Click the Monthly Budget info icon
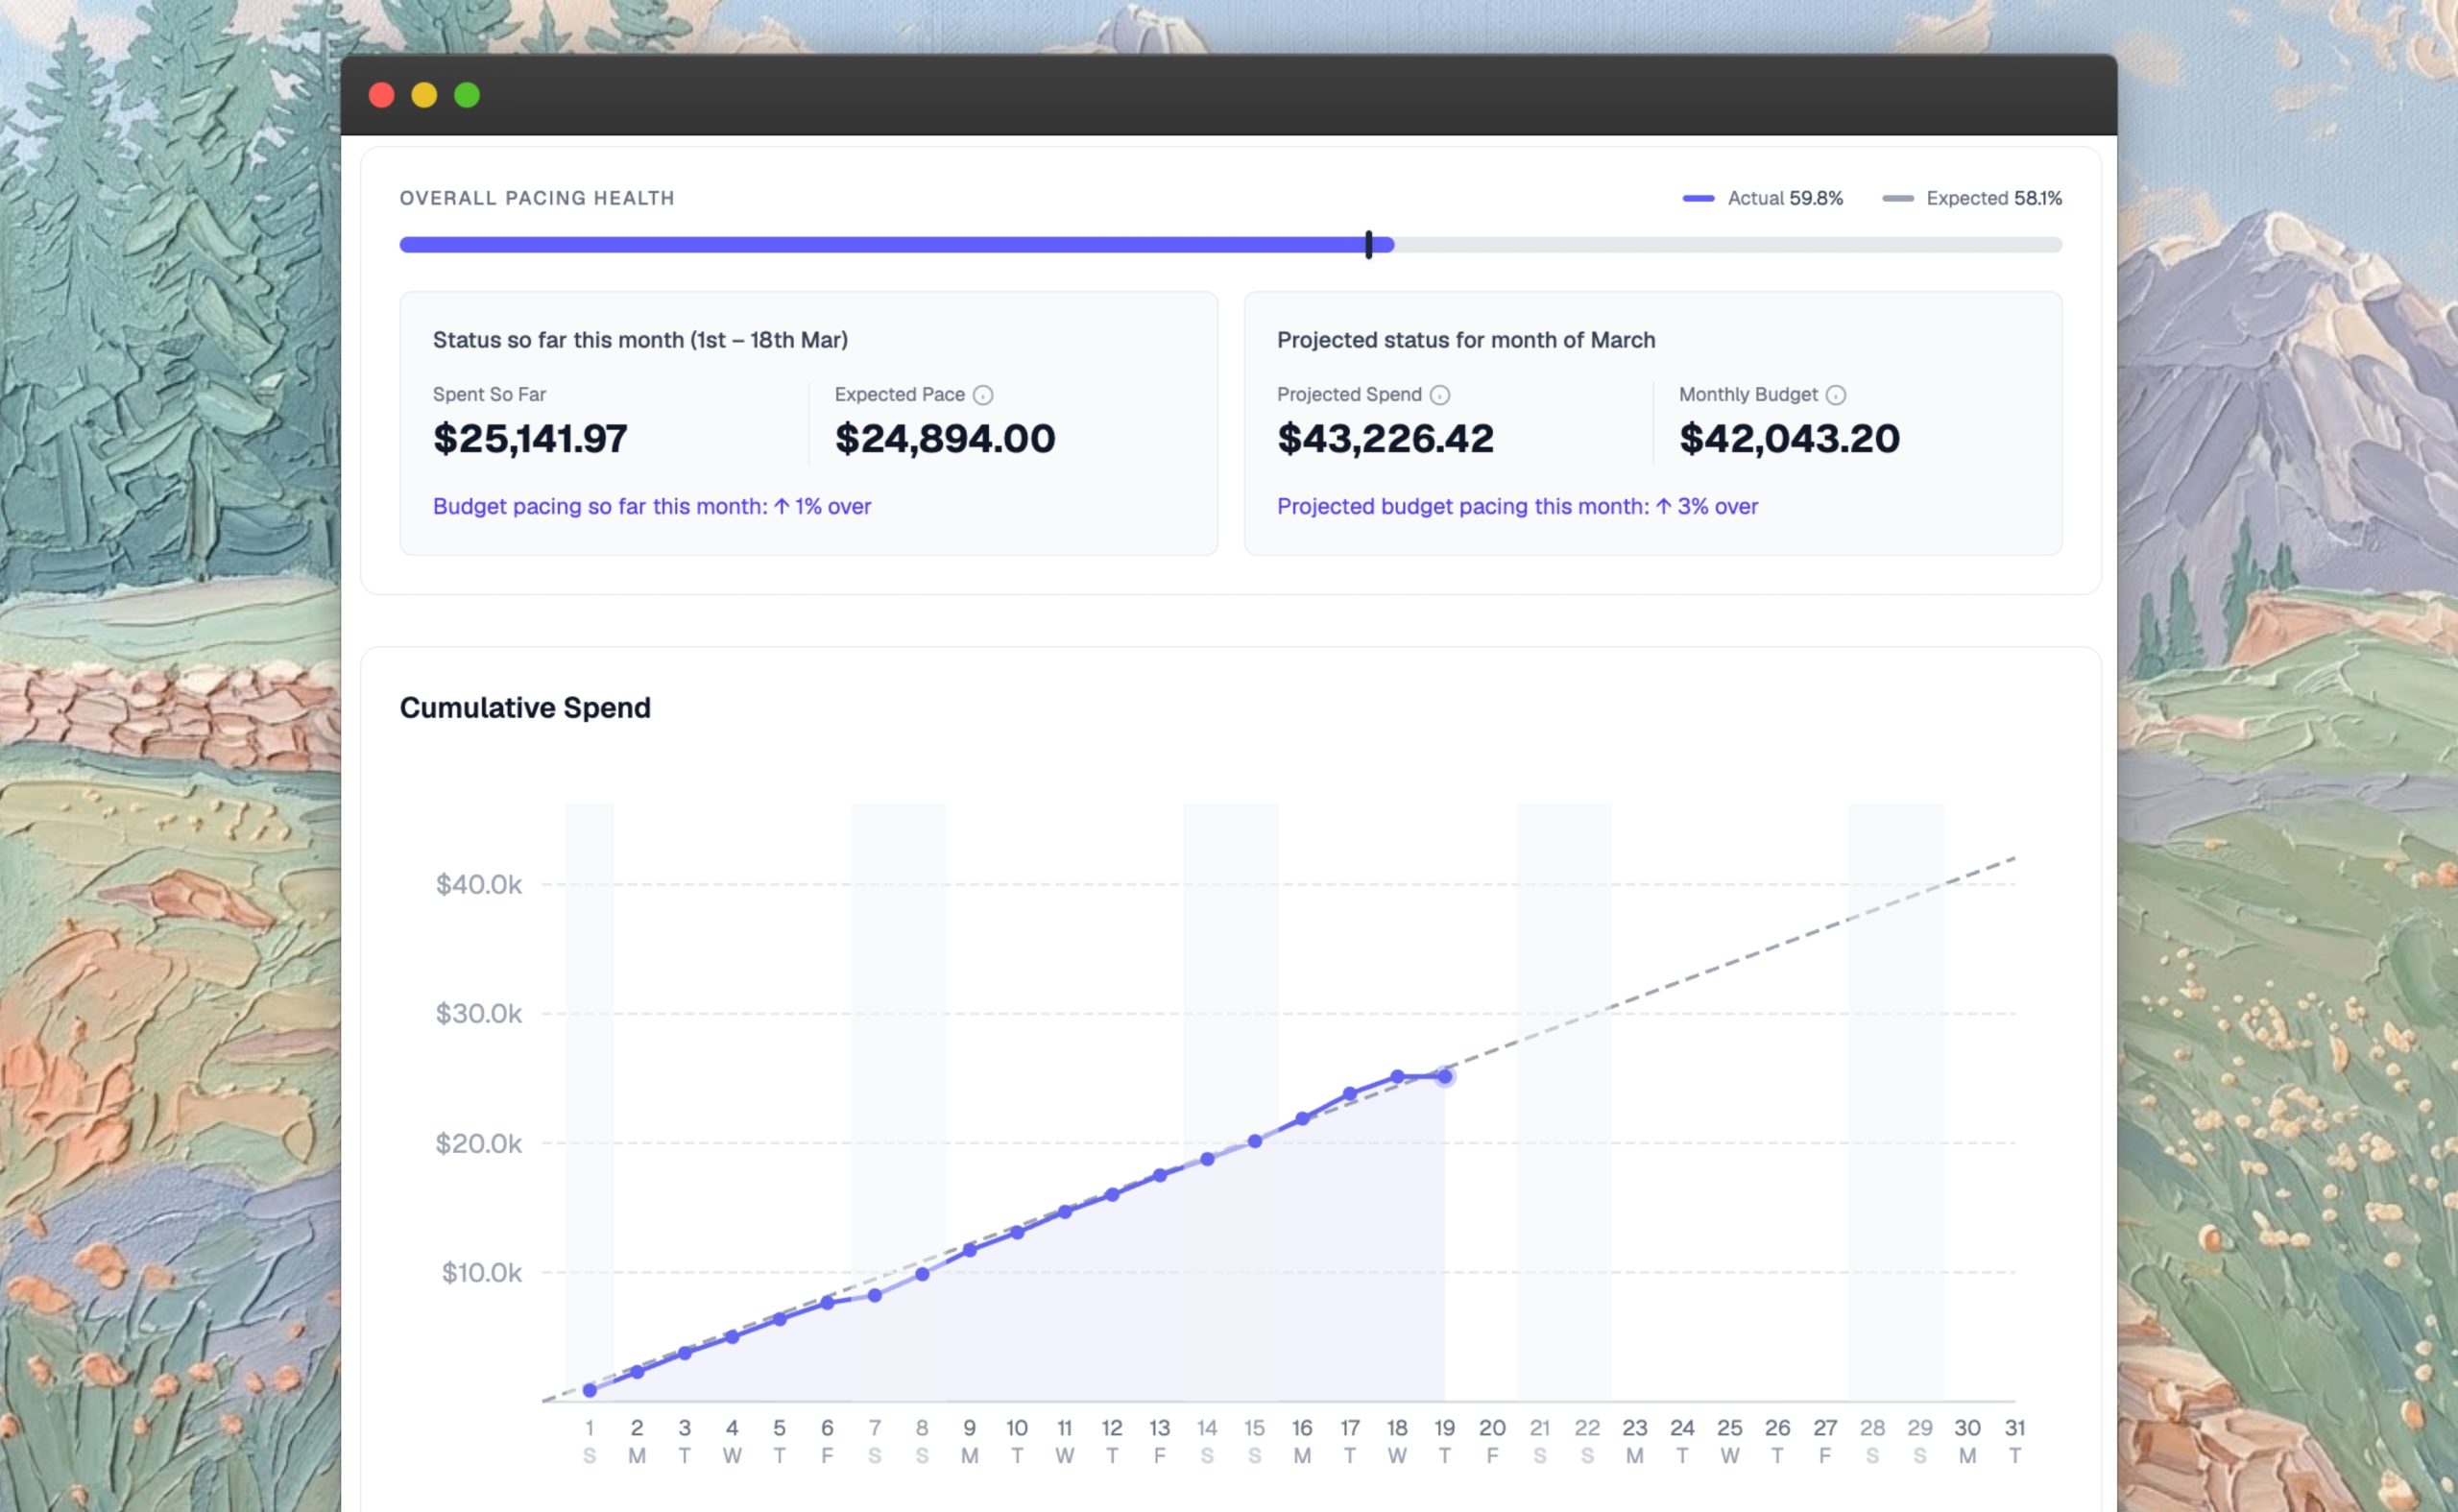The height and width of the screenshot is (1512, 2458). coord(1835,395)
